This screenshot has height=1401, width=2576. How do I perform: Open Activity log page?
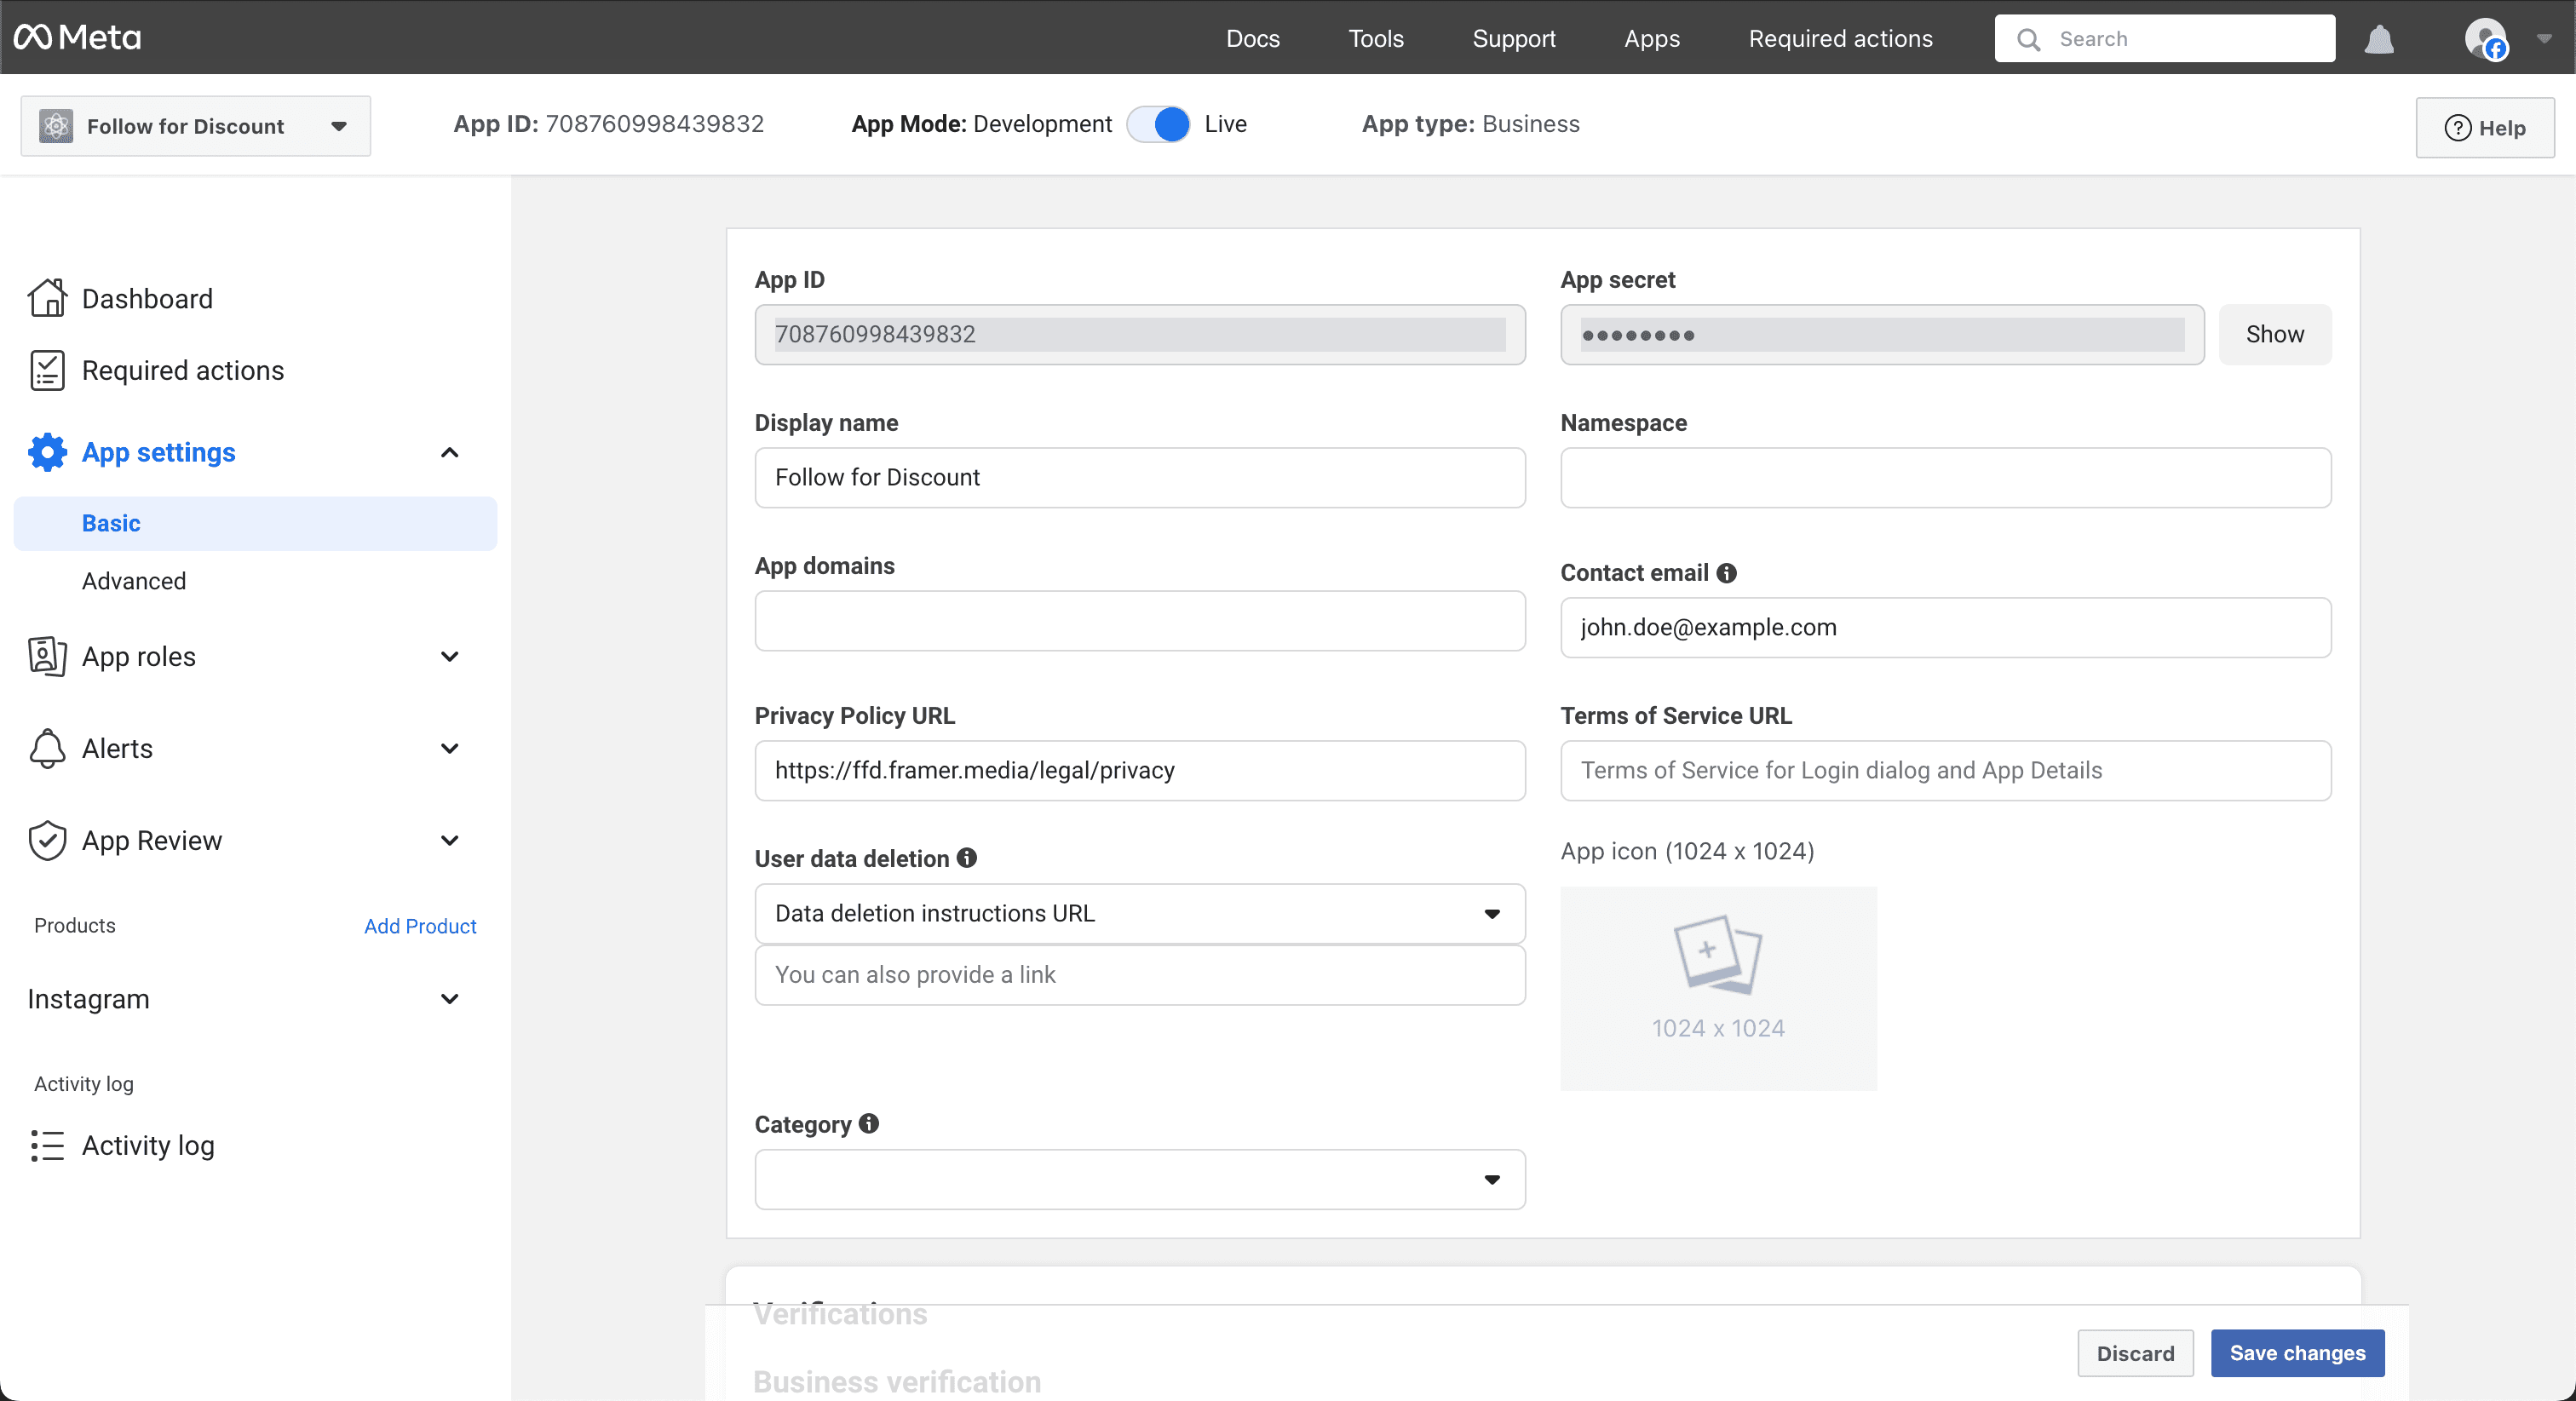[x=148, y=1145]
